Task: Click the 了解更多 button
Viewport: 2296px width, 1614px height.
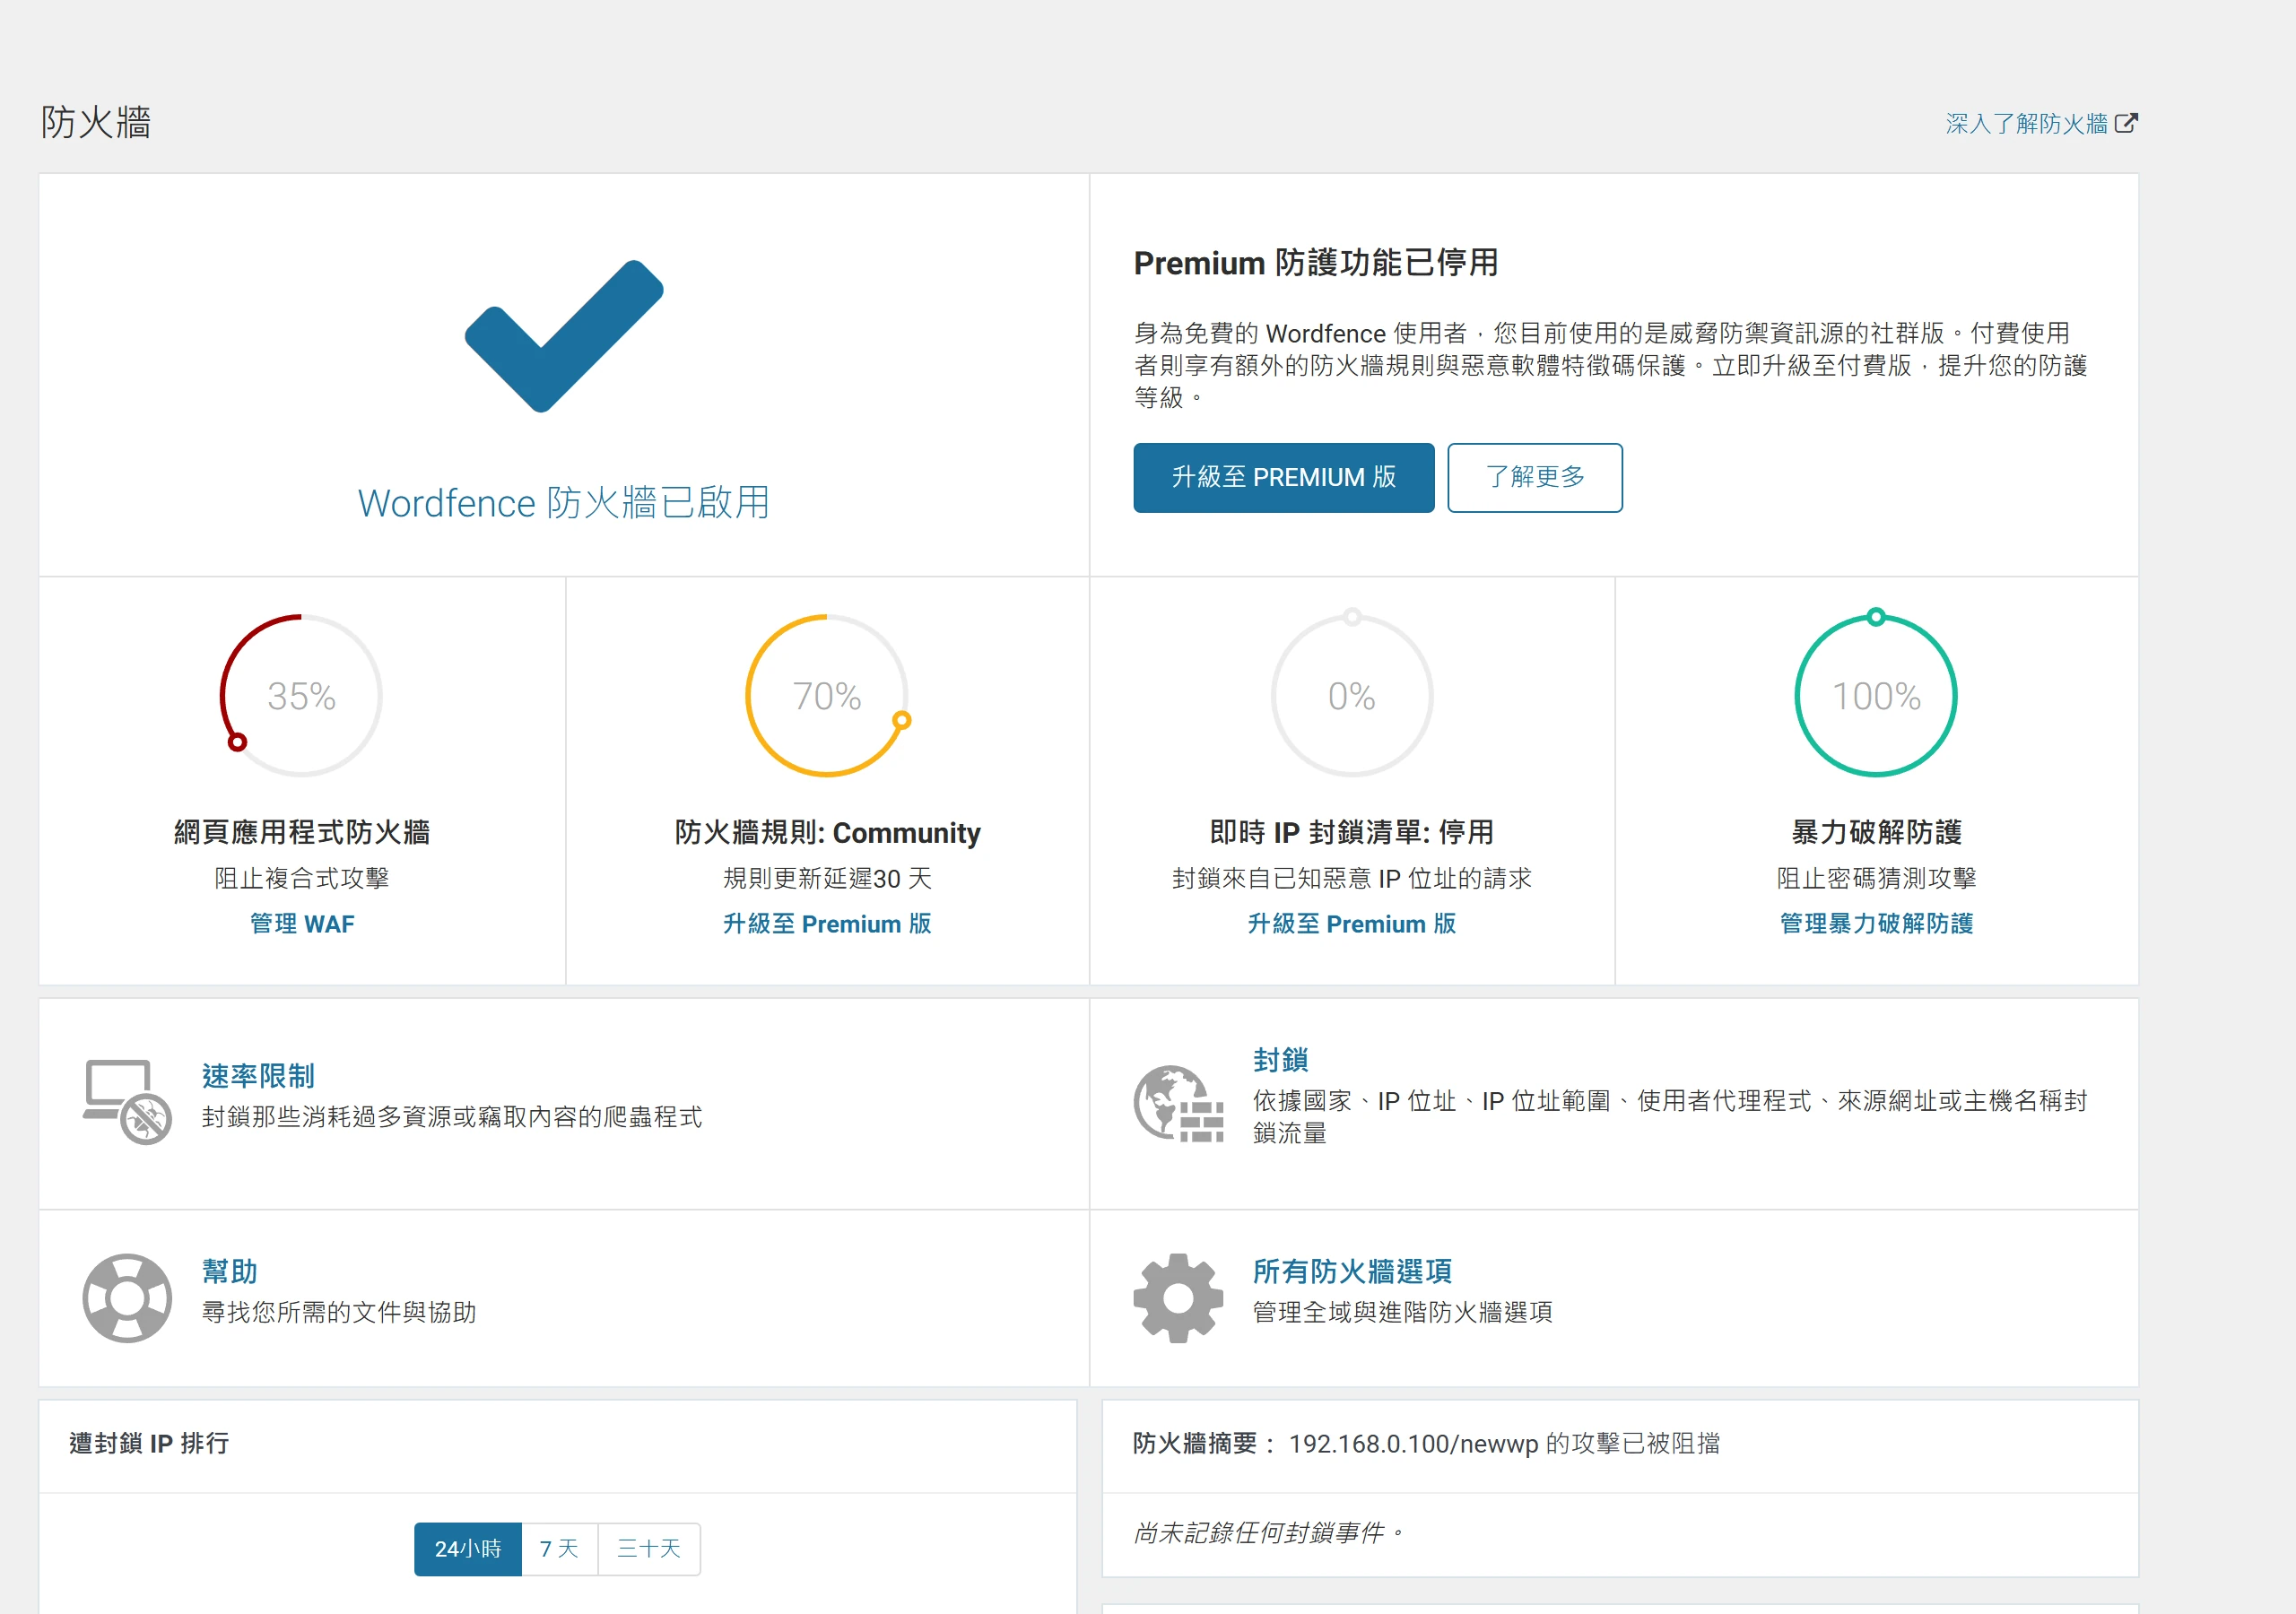Action: [1534, 477]
